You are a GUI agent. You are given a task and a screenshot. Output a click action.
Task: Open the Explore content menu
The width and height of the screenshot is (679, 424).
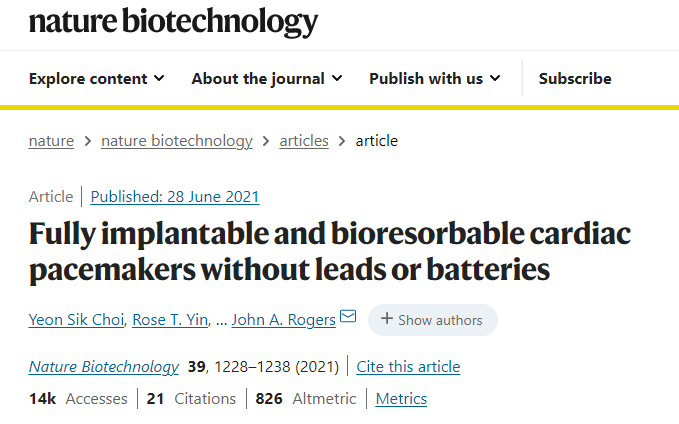pos(97,79)
